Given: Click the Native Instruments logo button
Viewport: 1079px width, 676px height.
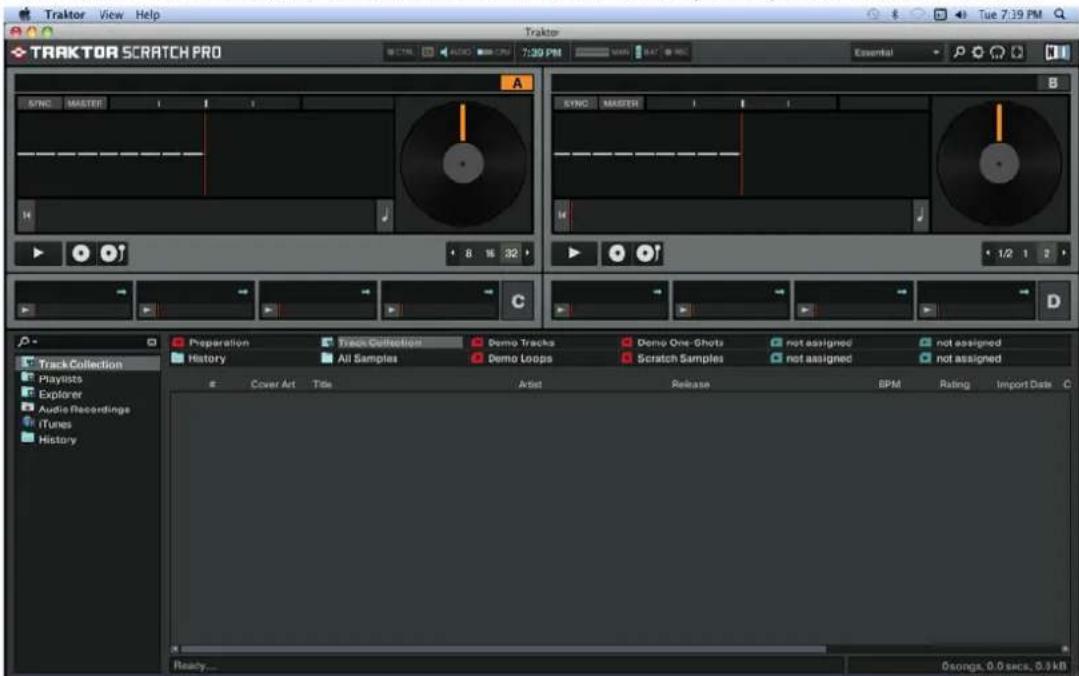Looking at the screenshot, I should point(1057,52).
